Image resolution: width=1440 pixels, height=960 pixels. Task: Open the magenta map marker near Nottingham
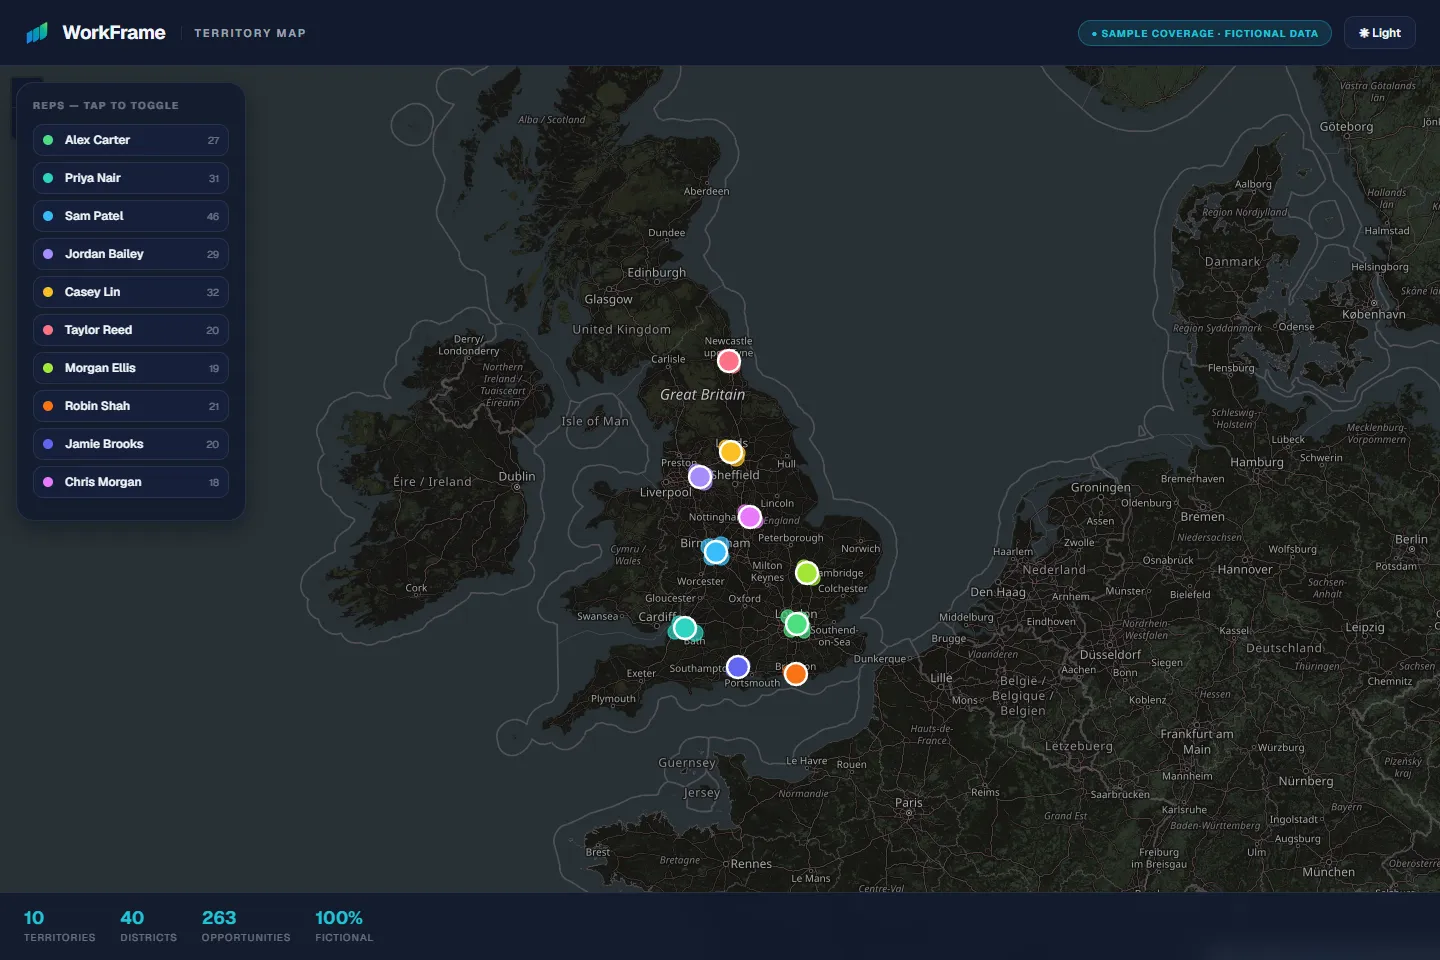coord(749,516)
